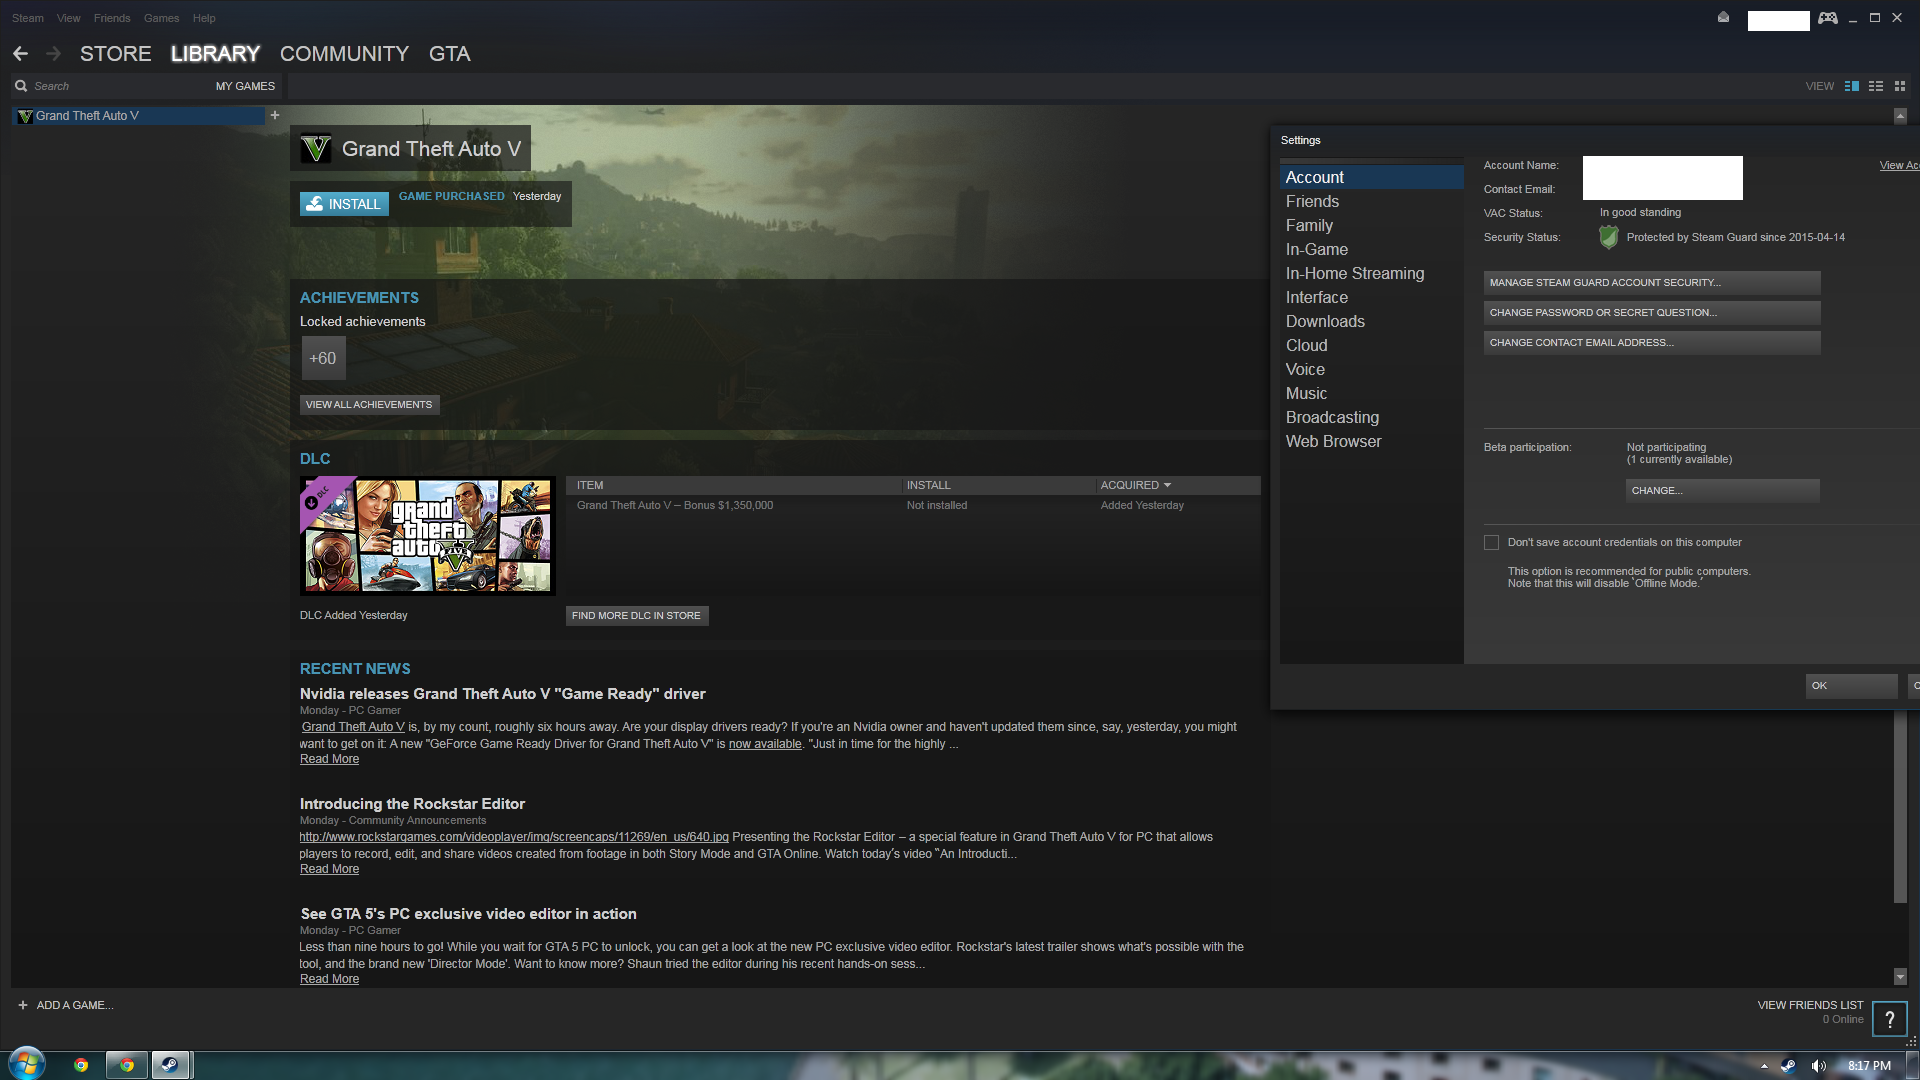Open the Acquired column sort arrow
The height and width of the screenshot is (1080, 1920).
1167,485
